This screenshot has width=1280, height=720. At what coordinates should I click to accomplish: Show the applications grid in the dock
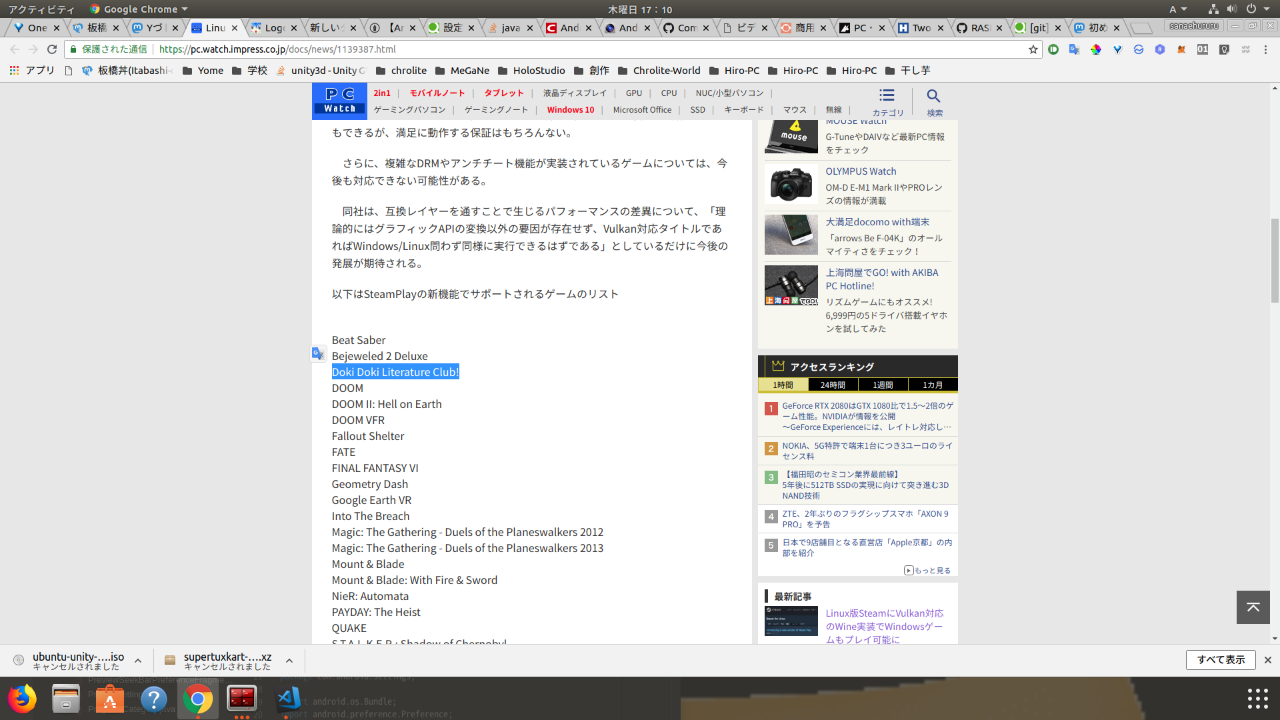[1257, 698]
